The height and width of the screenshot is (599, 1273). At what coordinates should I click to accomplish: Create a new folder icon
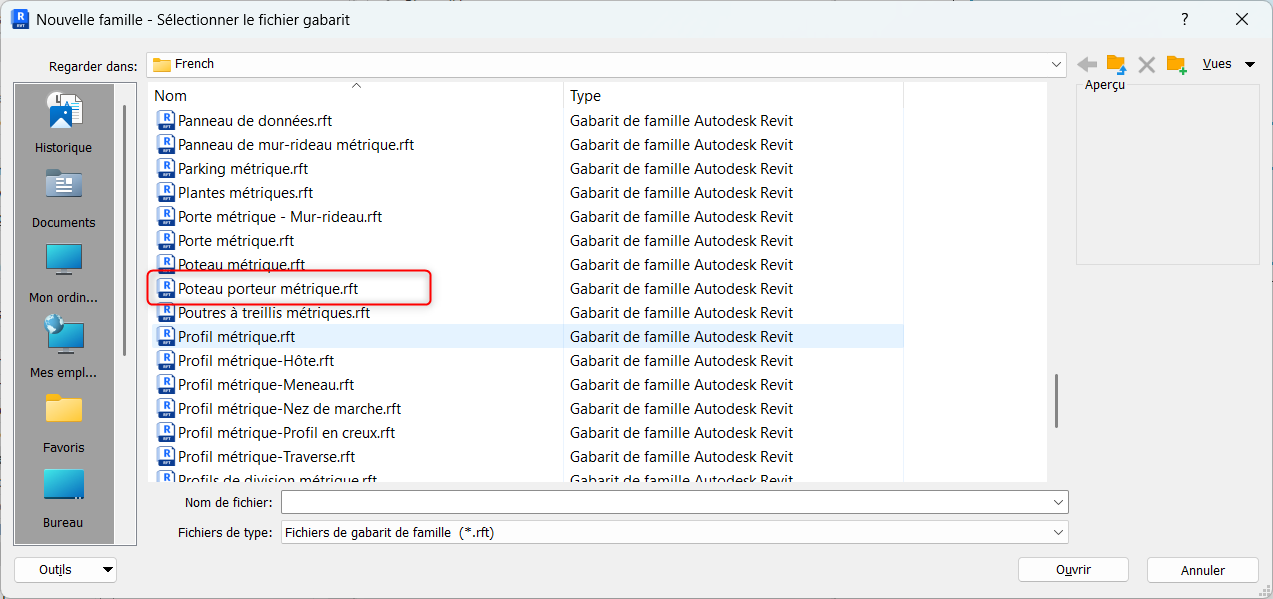1176,65
